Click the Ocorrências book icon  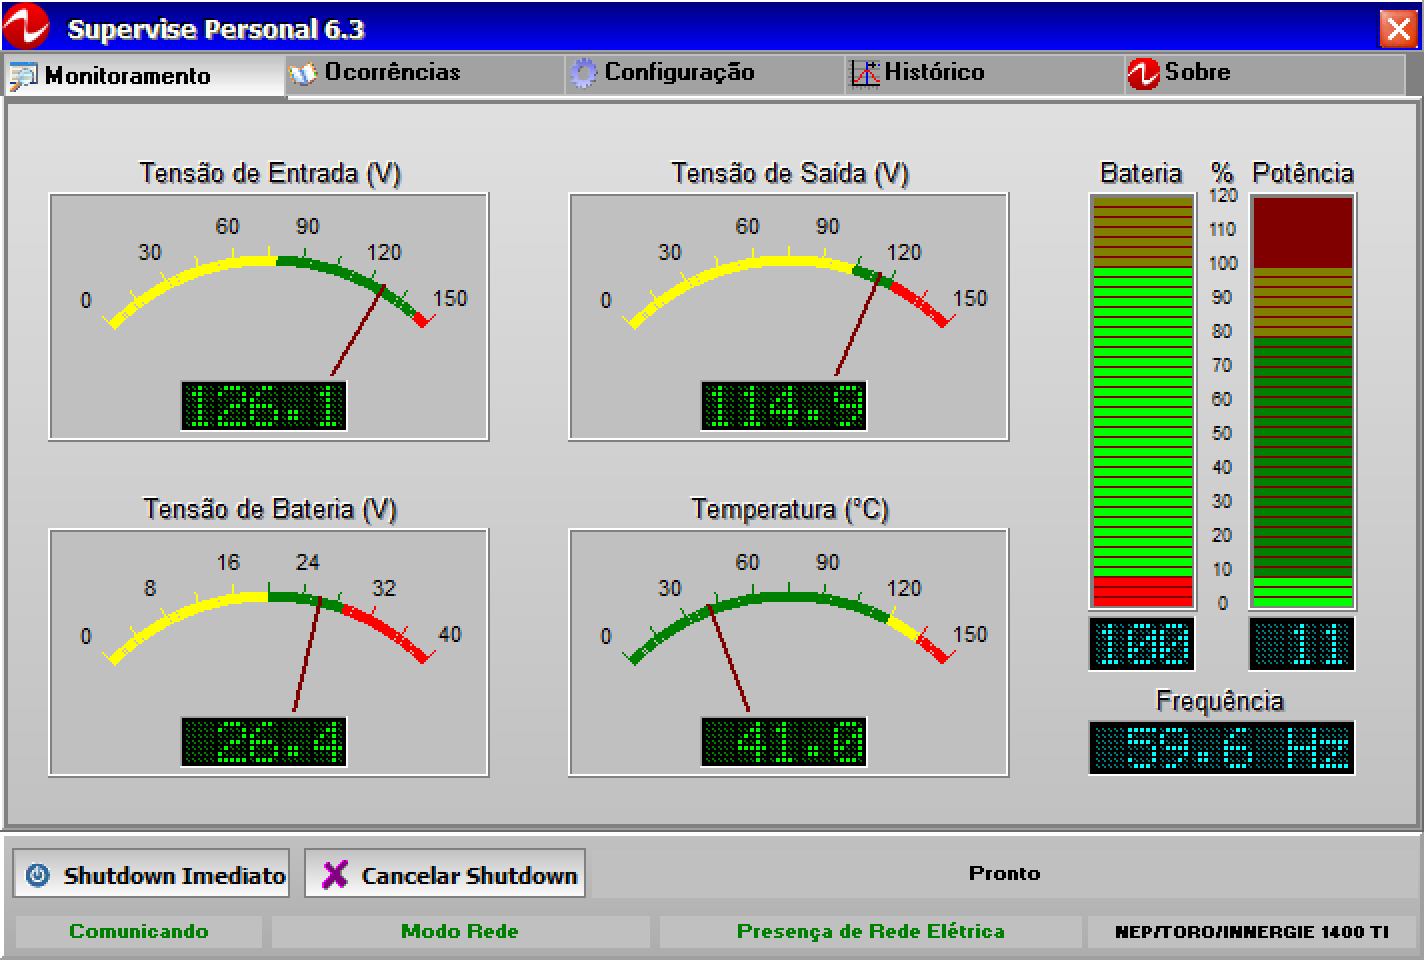[303, 74]
